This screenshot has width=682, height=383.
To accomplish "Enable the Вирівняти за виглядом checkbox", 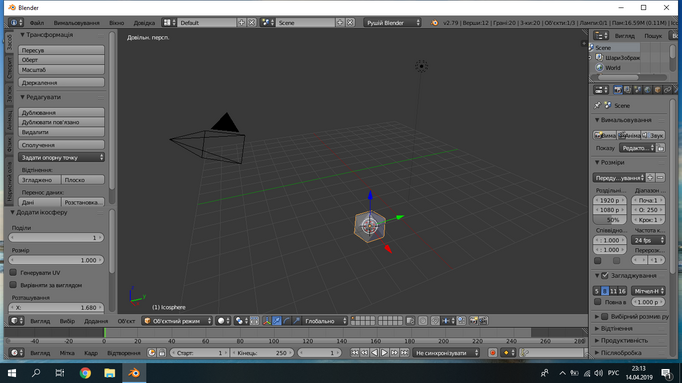I will click(13, 285).
